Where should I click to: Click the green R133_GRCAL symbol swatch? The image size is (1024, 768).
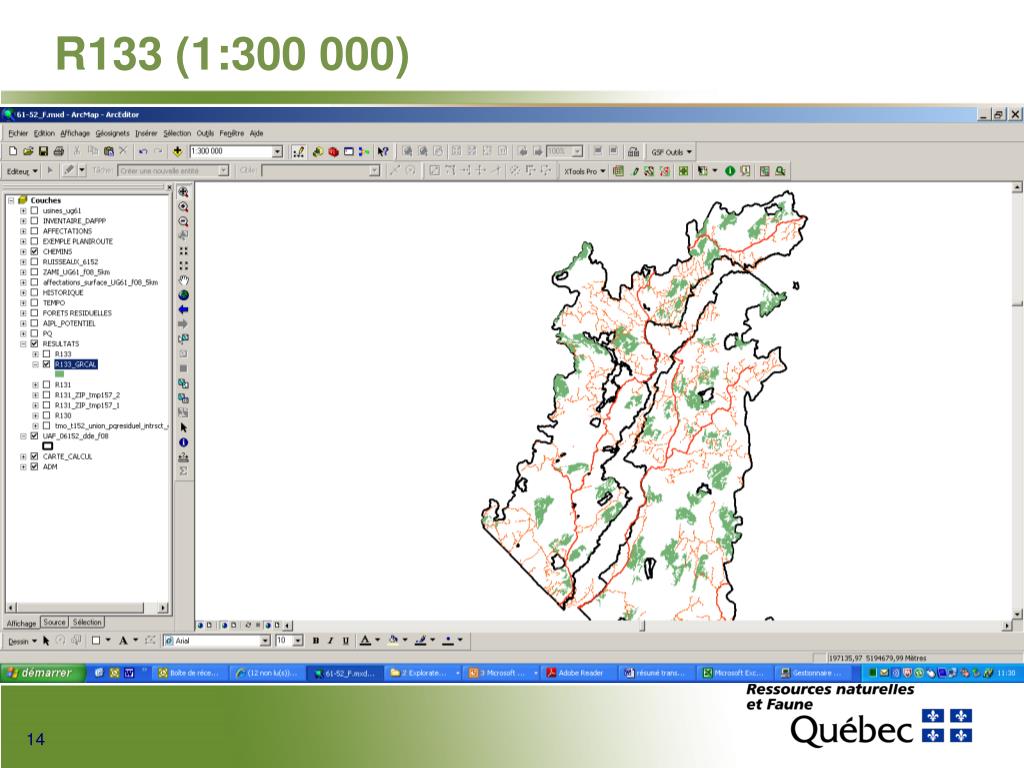tap(59, 374)
